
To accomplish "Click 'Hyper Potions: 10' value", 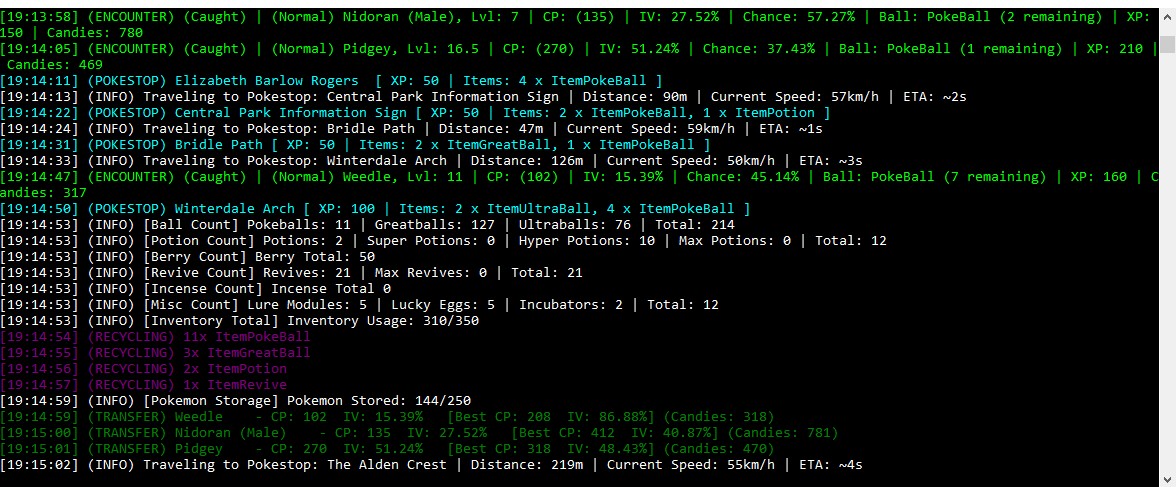I will coord(586,240).
